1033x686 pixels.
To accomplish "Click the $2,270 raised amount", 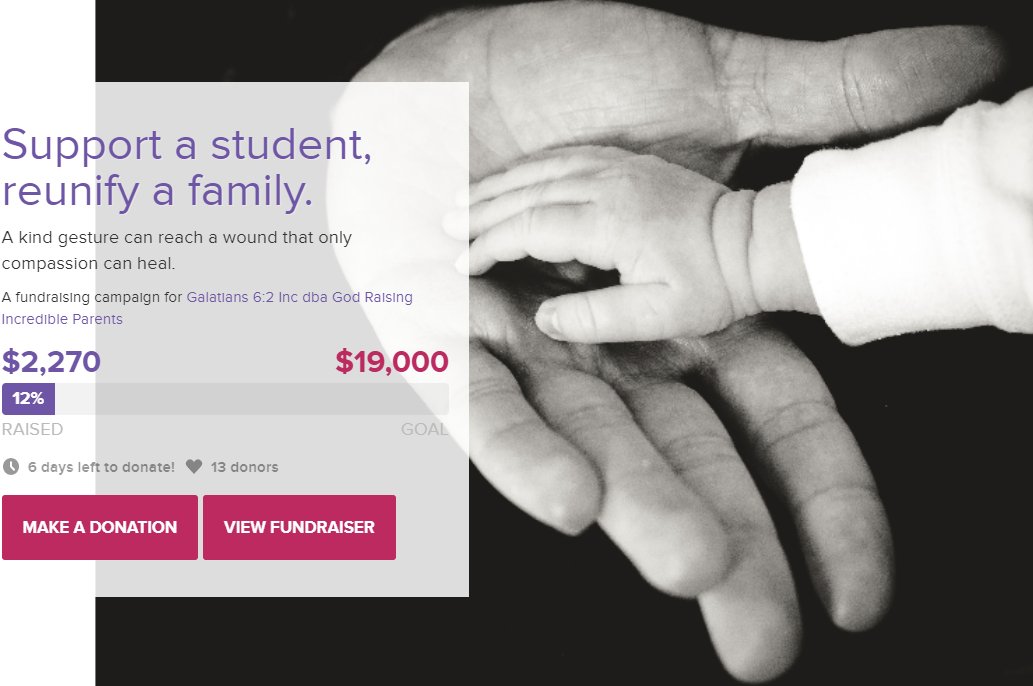I will point(51,361).
